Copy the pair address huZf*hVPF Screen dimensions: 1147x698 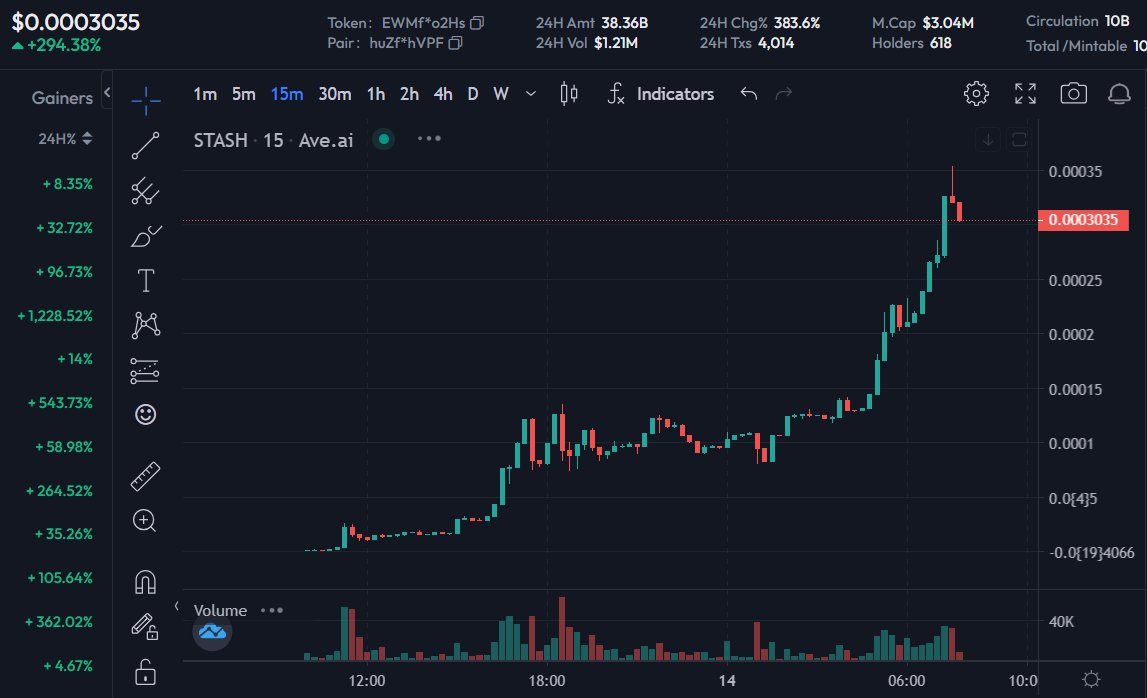[455, 43]
